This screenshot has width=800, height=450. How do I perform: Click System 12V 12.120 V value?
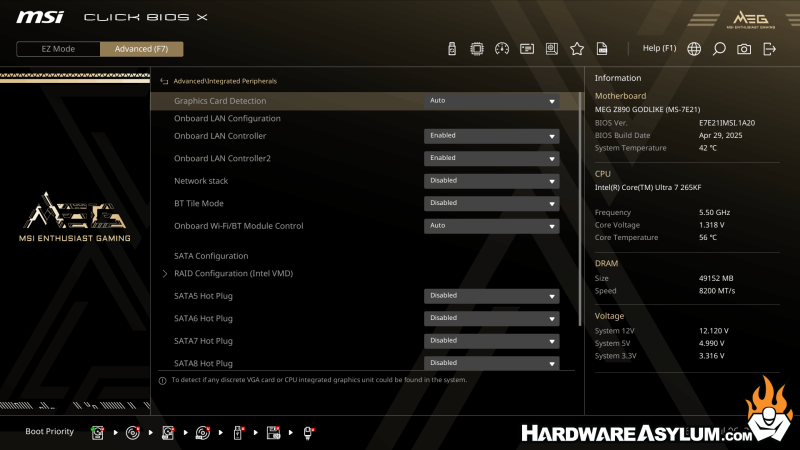click(x=713, y=331)
